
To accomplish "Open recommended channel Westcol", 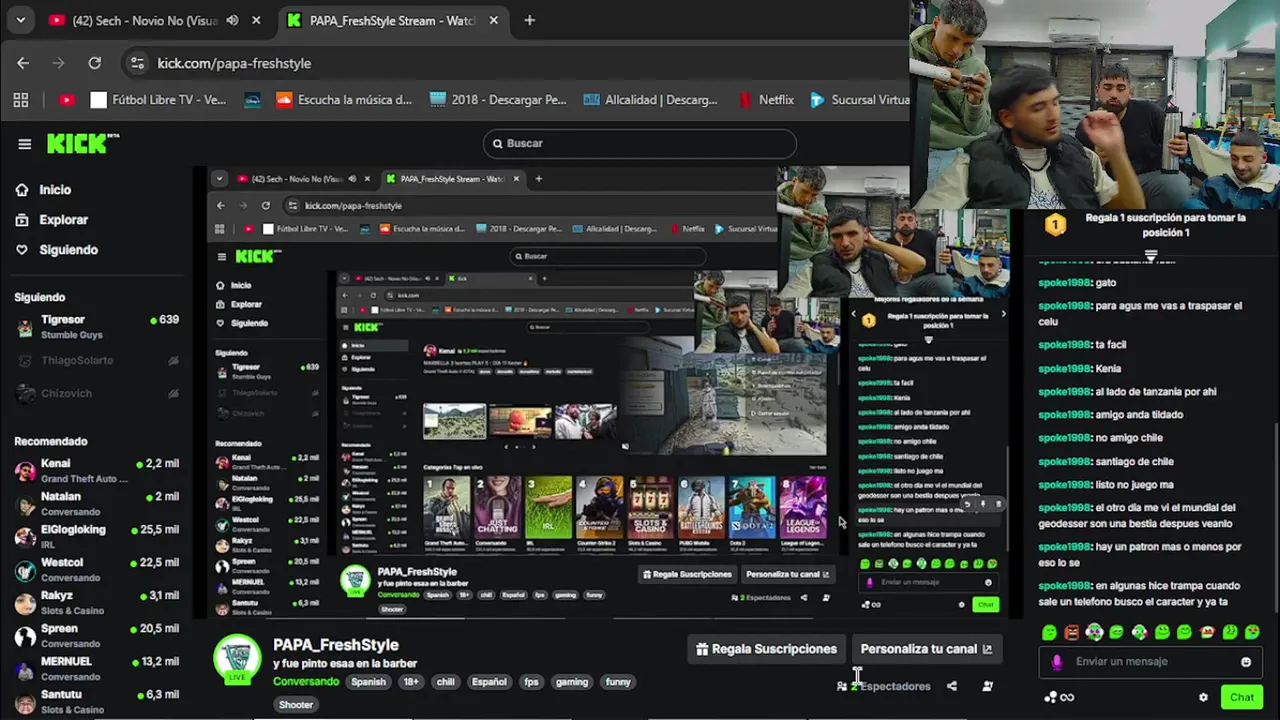I will (x=96, y=569).
